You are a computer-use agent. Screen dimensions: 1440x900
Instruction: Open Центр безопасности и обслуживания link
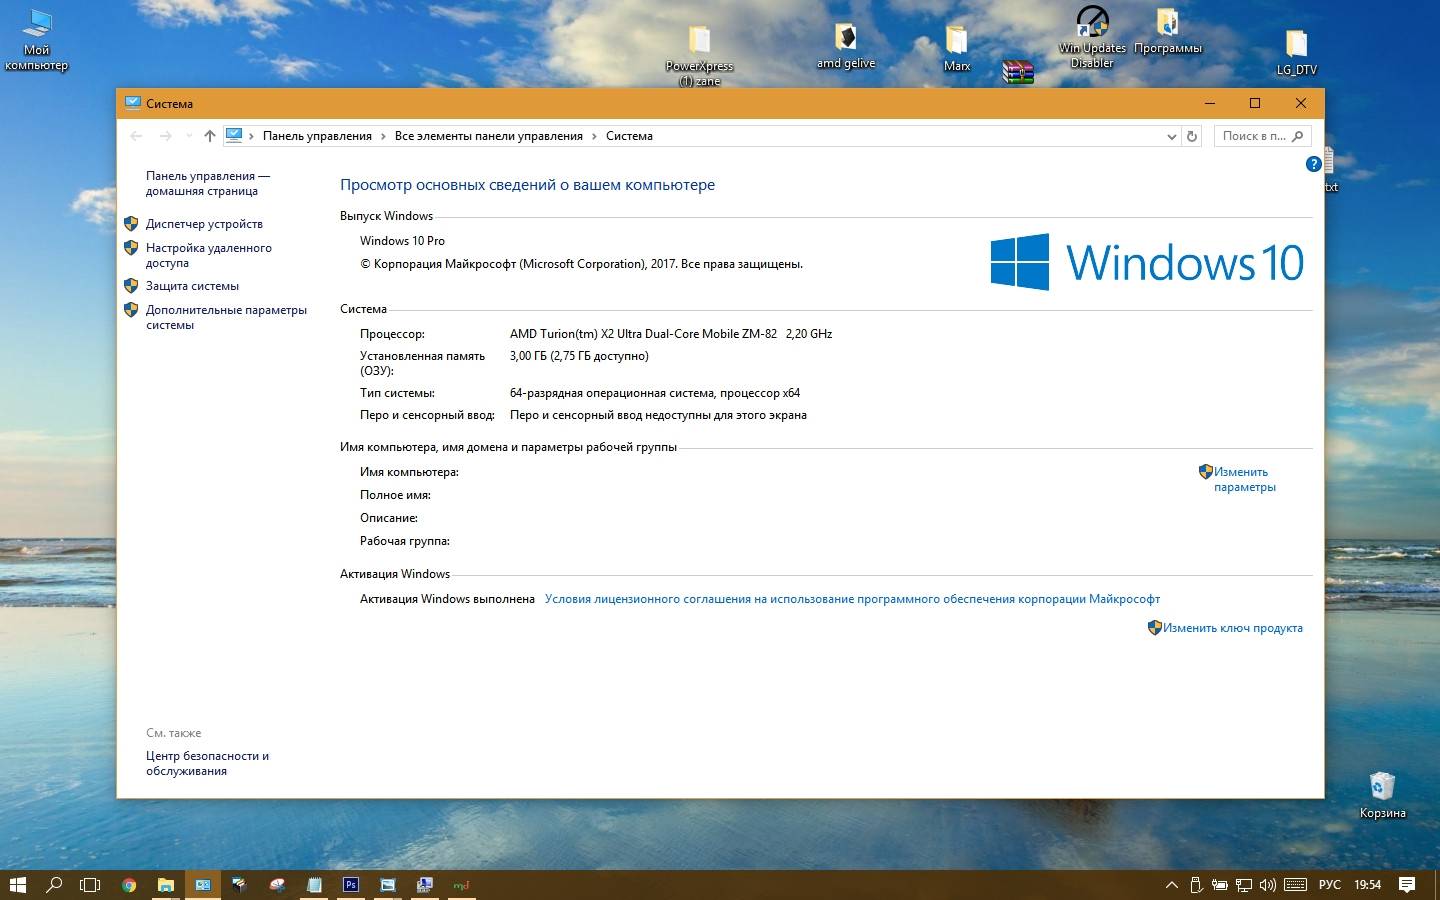click(x=207, y=763)
